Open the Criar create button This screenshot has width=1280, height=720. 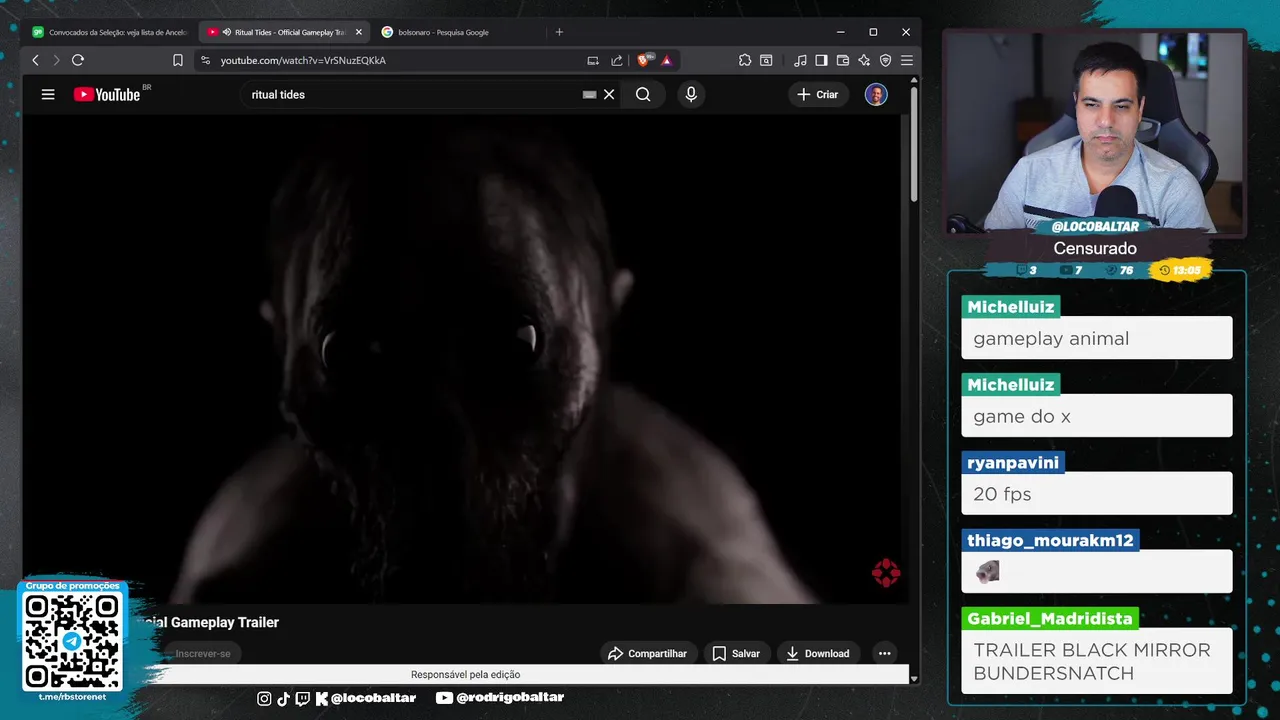click(x=818, y=94)
